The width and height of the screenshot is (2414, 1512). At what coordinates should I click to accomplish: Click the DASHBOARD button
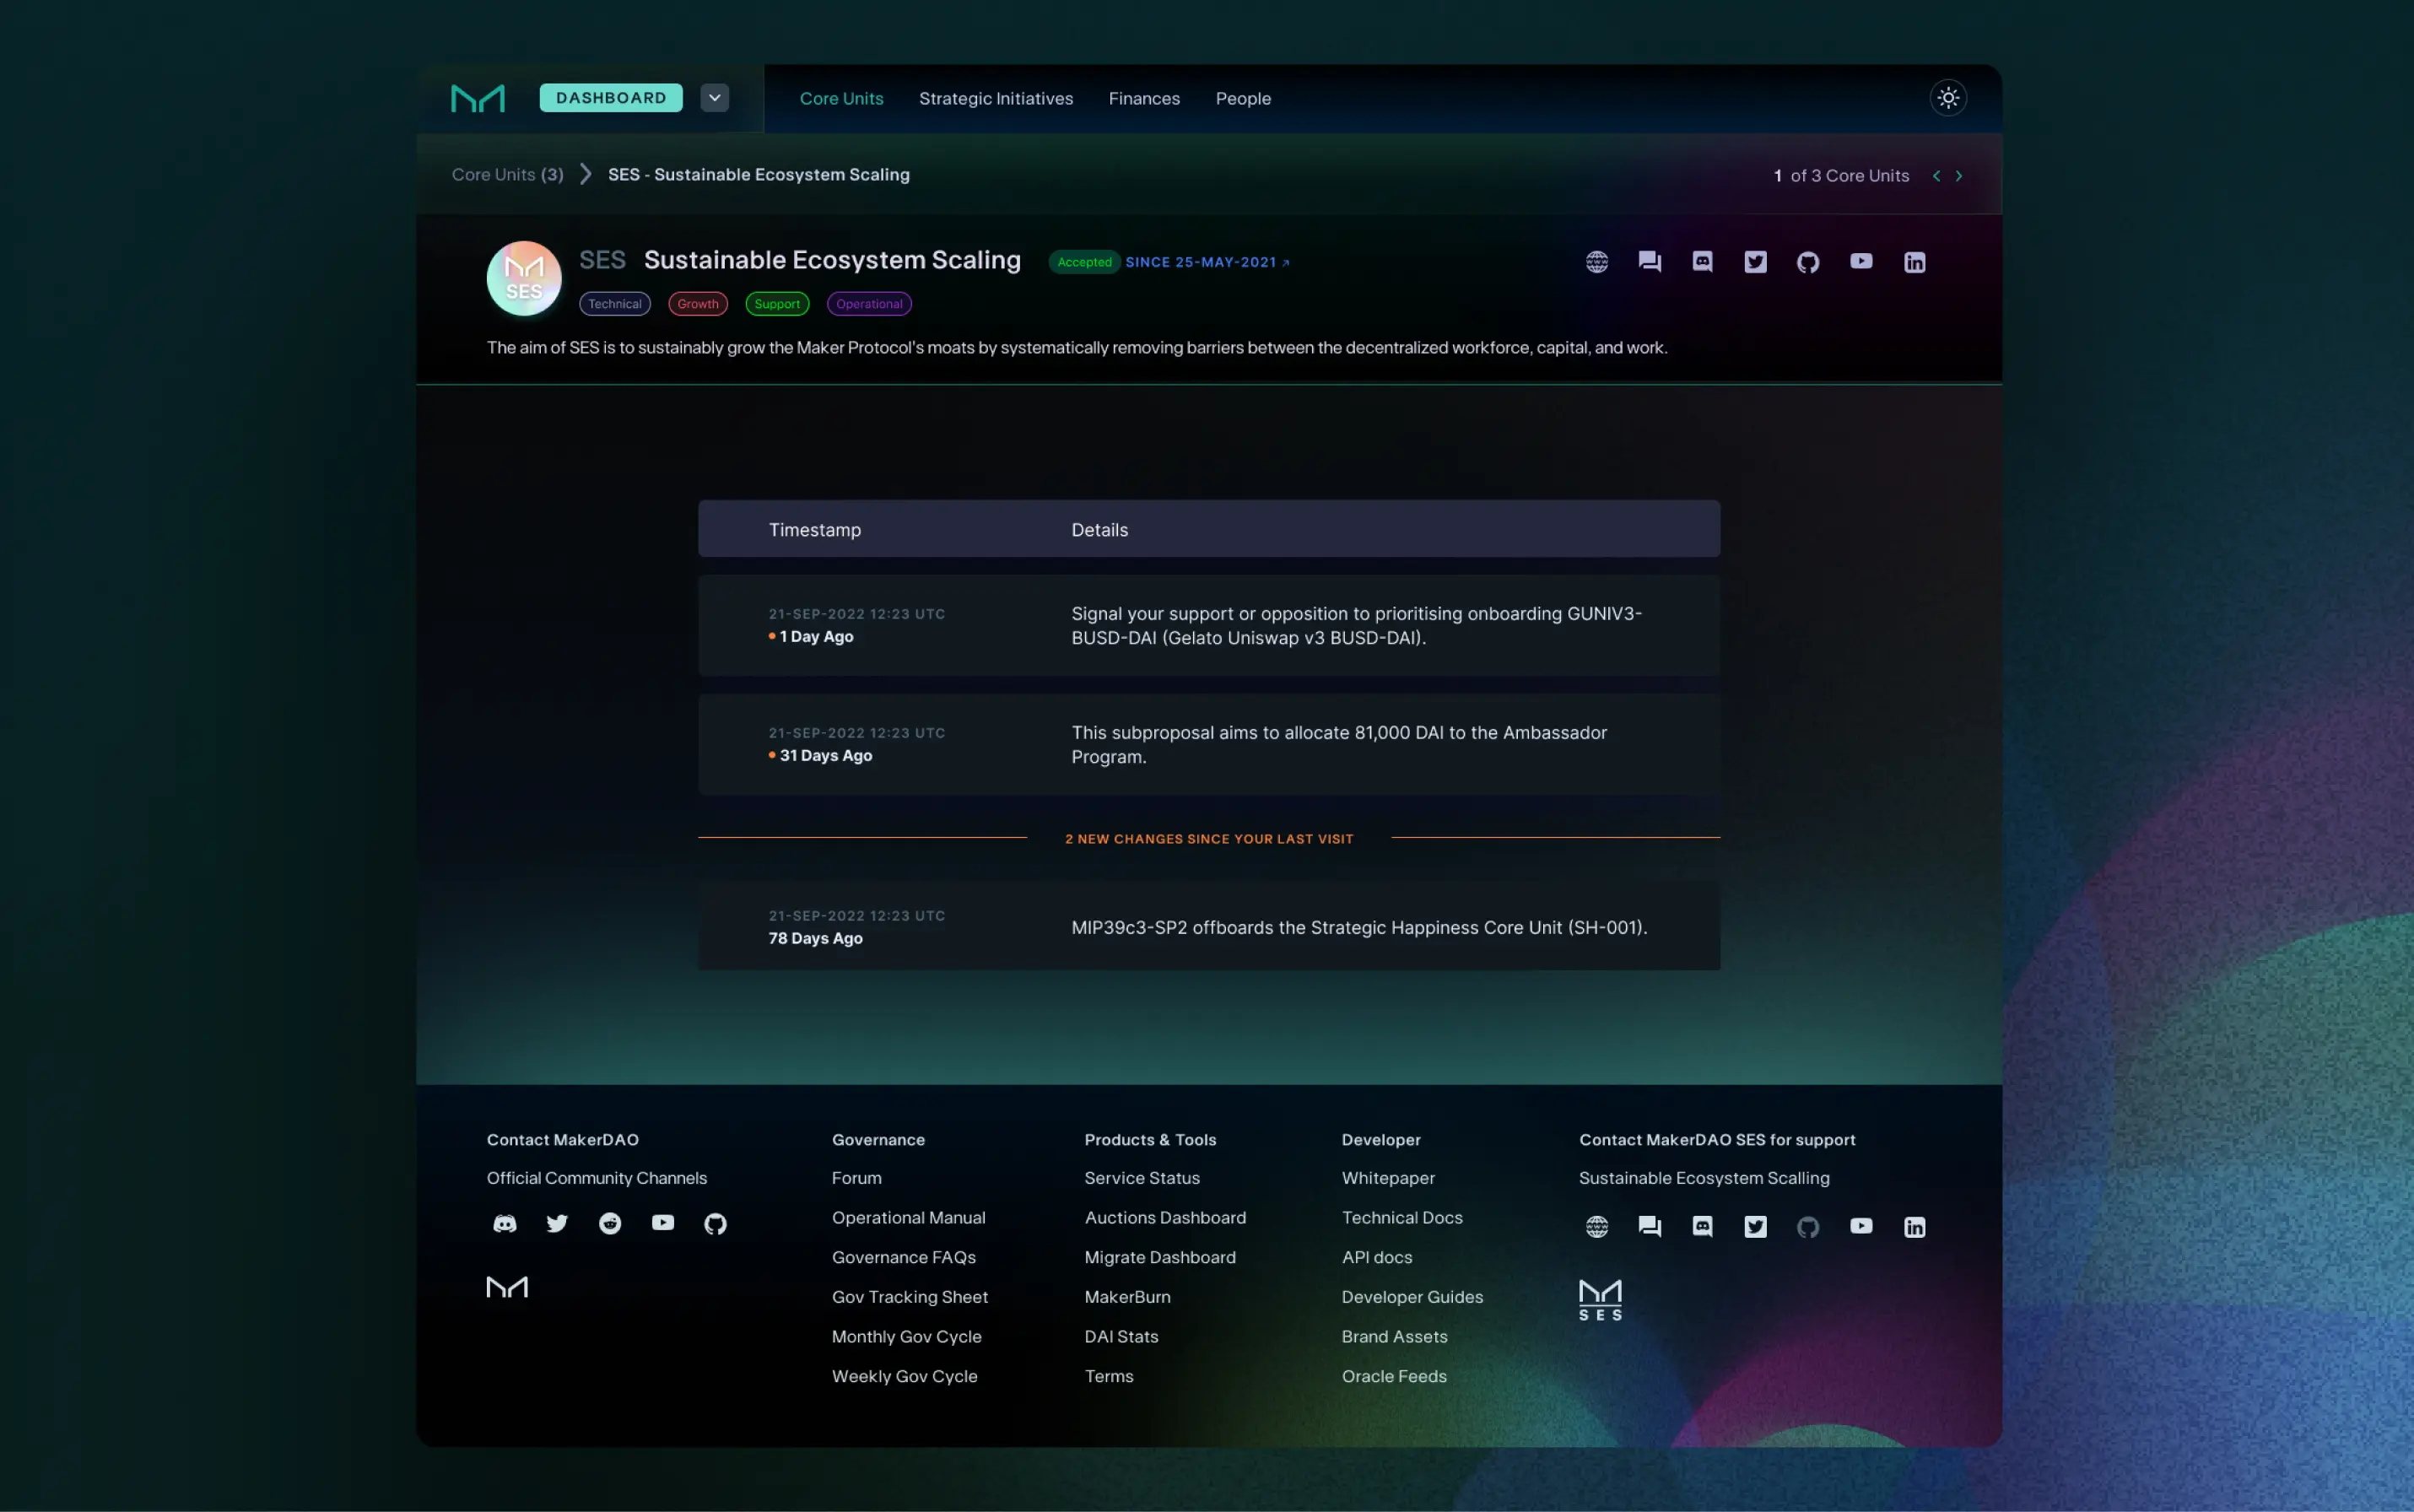611,98
